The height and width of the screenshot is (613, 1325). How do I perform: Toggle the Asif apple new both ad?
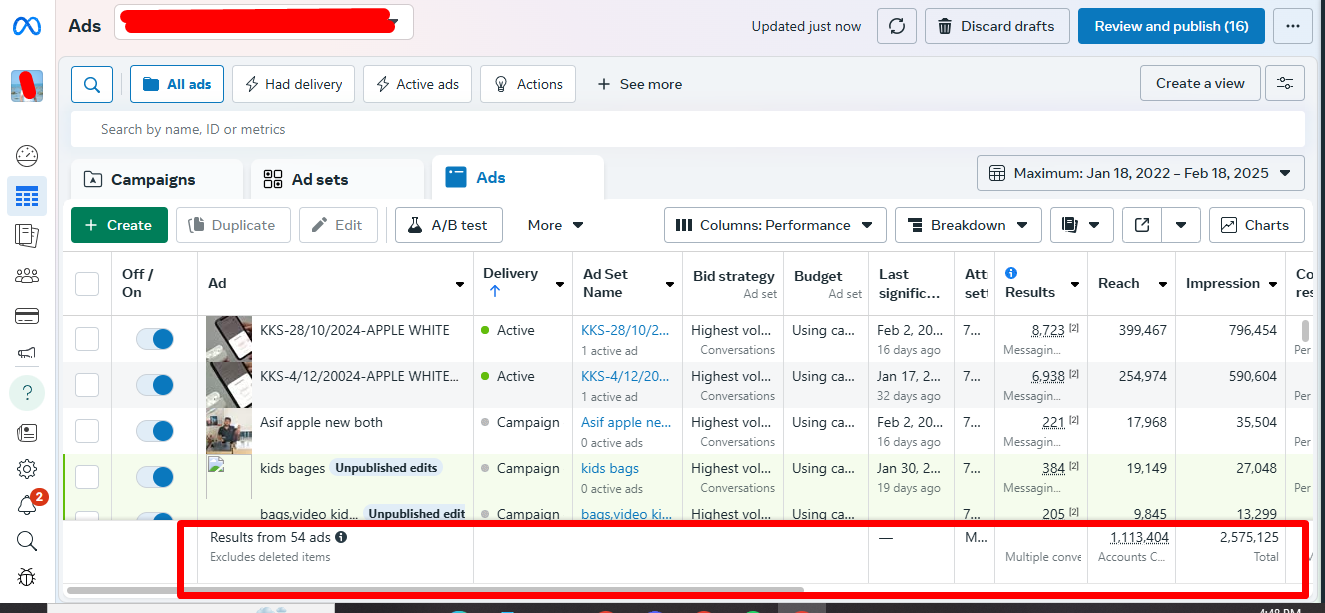coord(155,431)
